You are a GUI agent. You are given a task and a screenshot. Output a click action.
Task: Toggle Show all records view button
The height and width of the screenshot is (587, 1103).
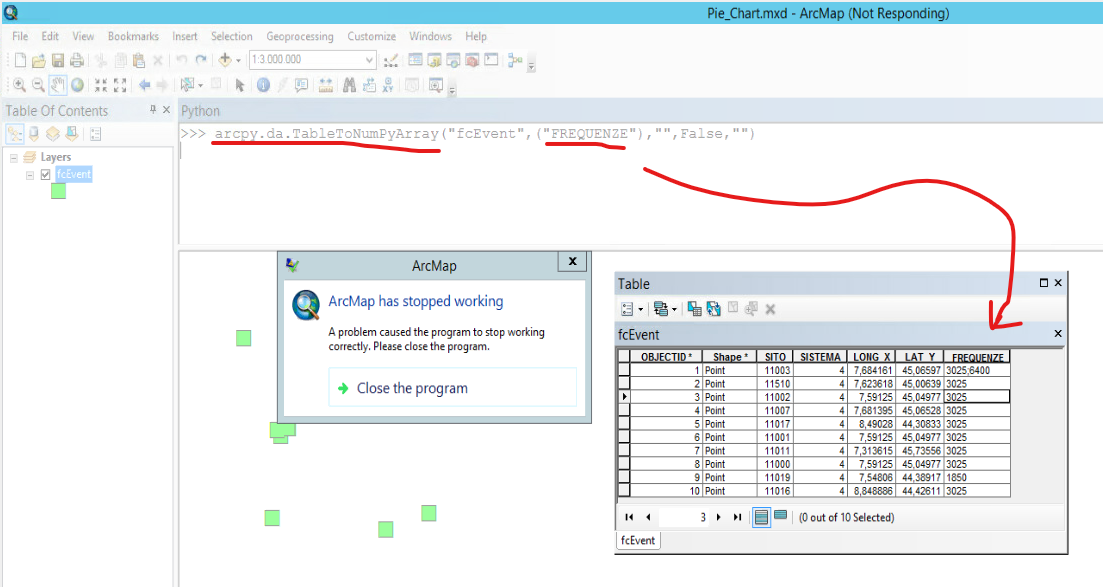pyautogui.click(x=761, y=517)
